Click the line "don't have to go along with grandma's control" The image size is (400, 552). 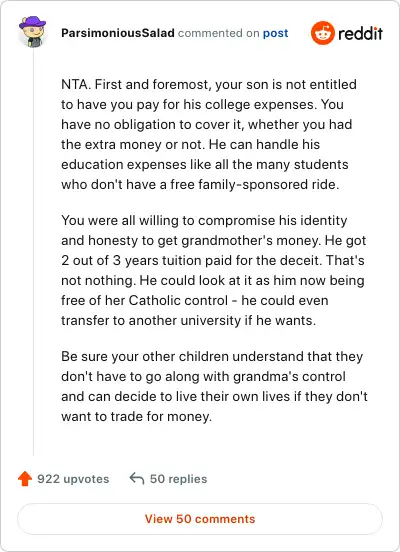pos(203,376)
